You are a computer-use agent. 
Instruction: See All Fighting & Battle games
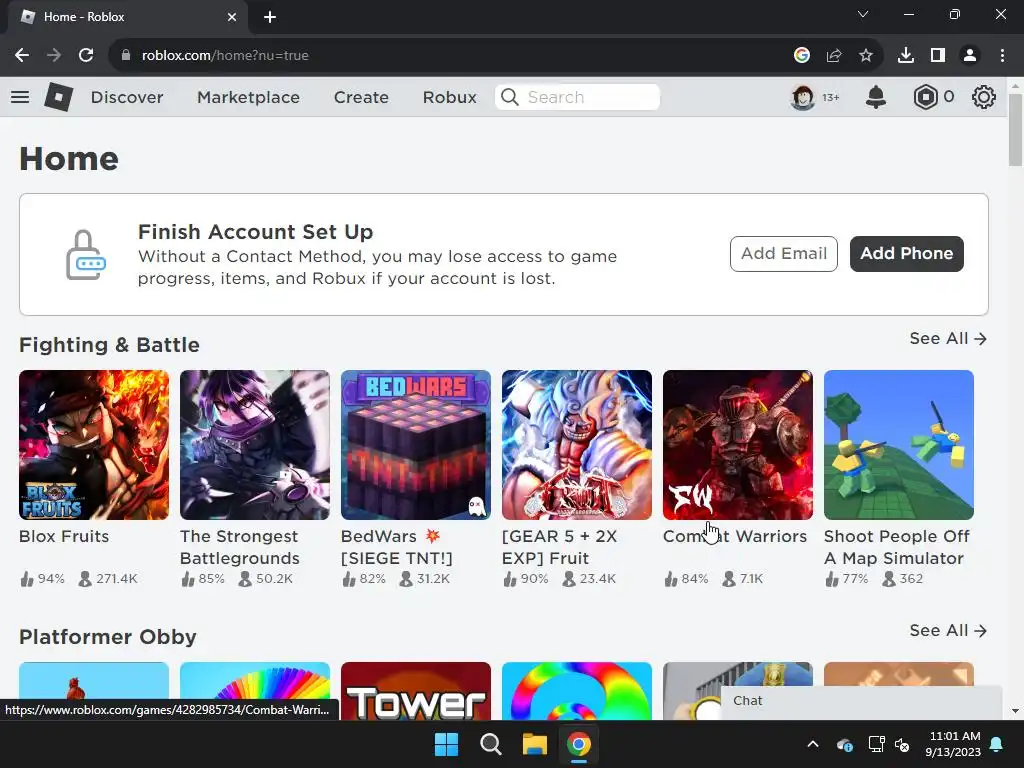(948, 338)
